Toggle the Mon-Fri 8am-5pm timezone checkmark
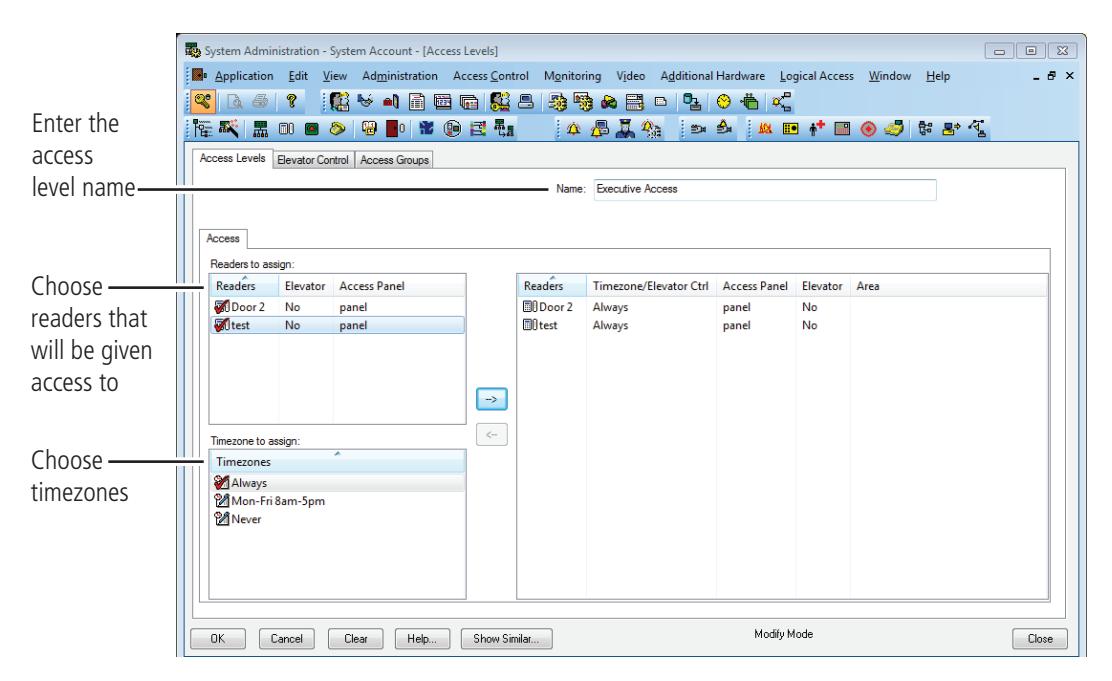The image size is (1112, 681). (x=221, y=501)
